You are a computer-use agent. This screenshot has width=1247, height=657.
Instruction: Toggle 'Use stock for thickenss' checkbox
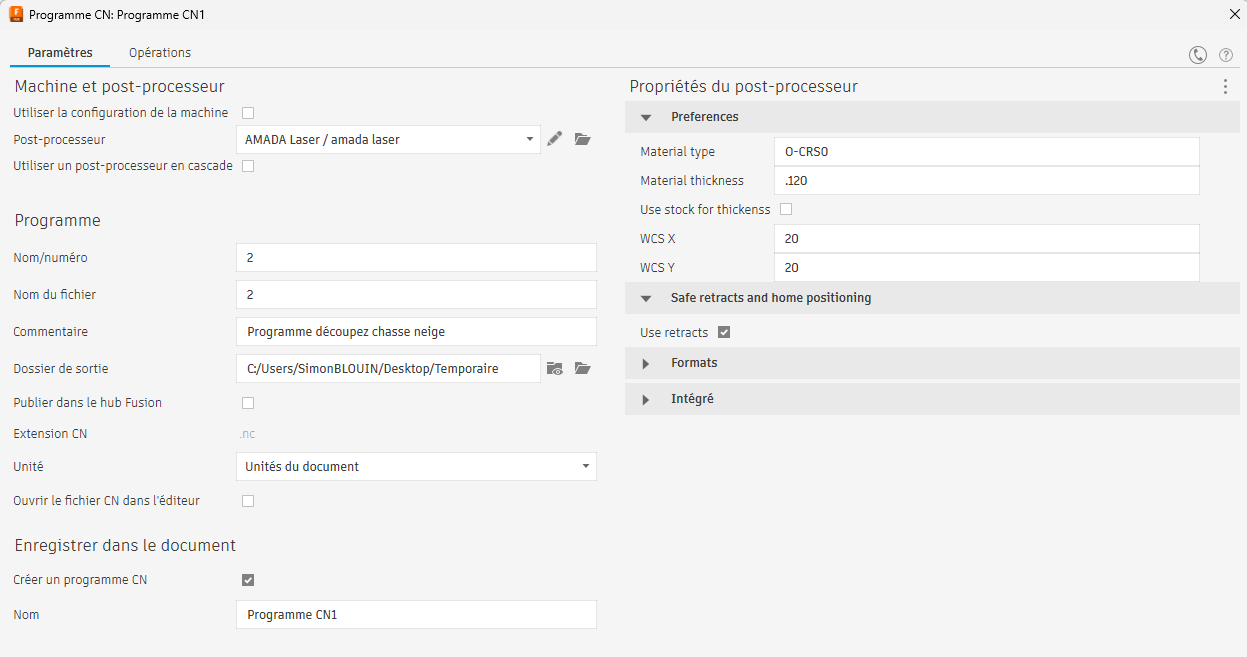click(786, 209)
